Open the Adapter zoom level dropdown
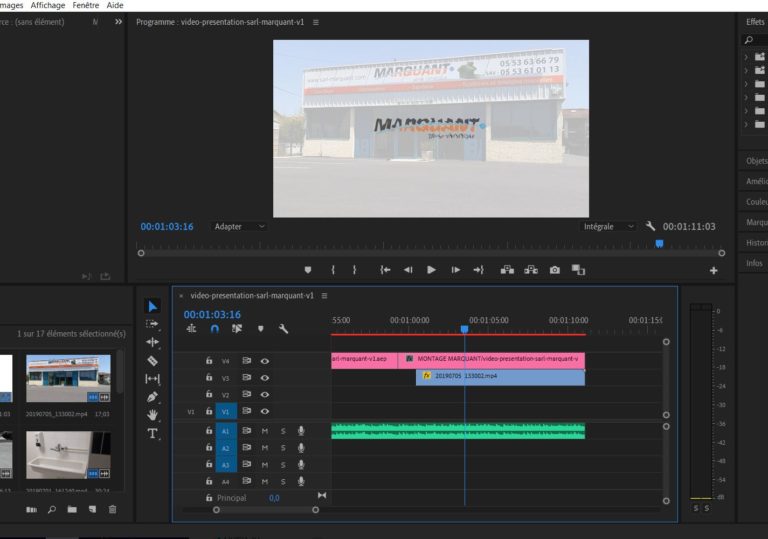The width and height of the screenshot is (768, 539). (240, 227)
